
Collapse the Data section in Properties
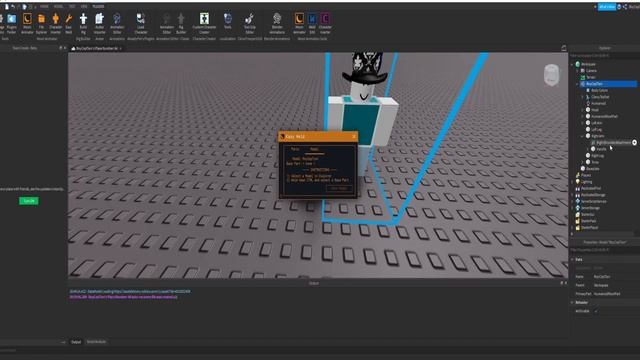pyautogui.click(x=572, y=259)
